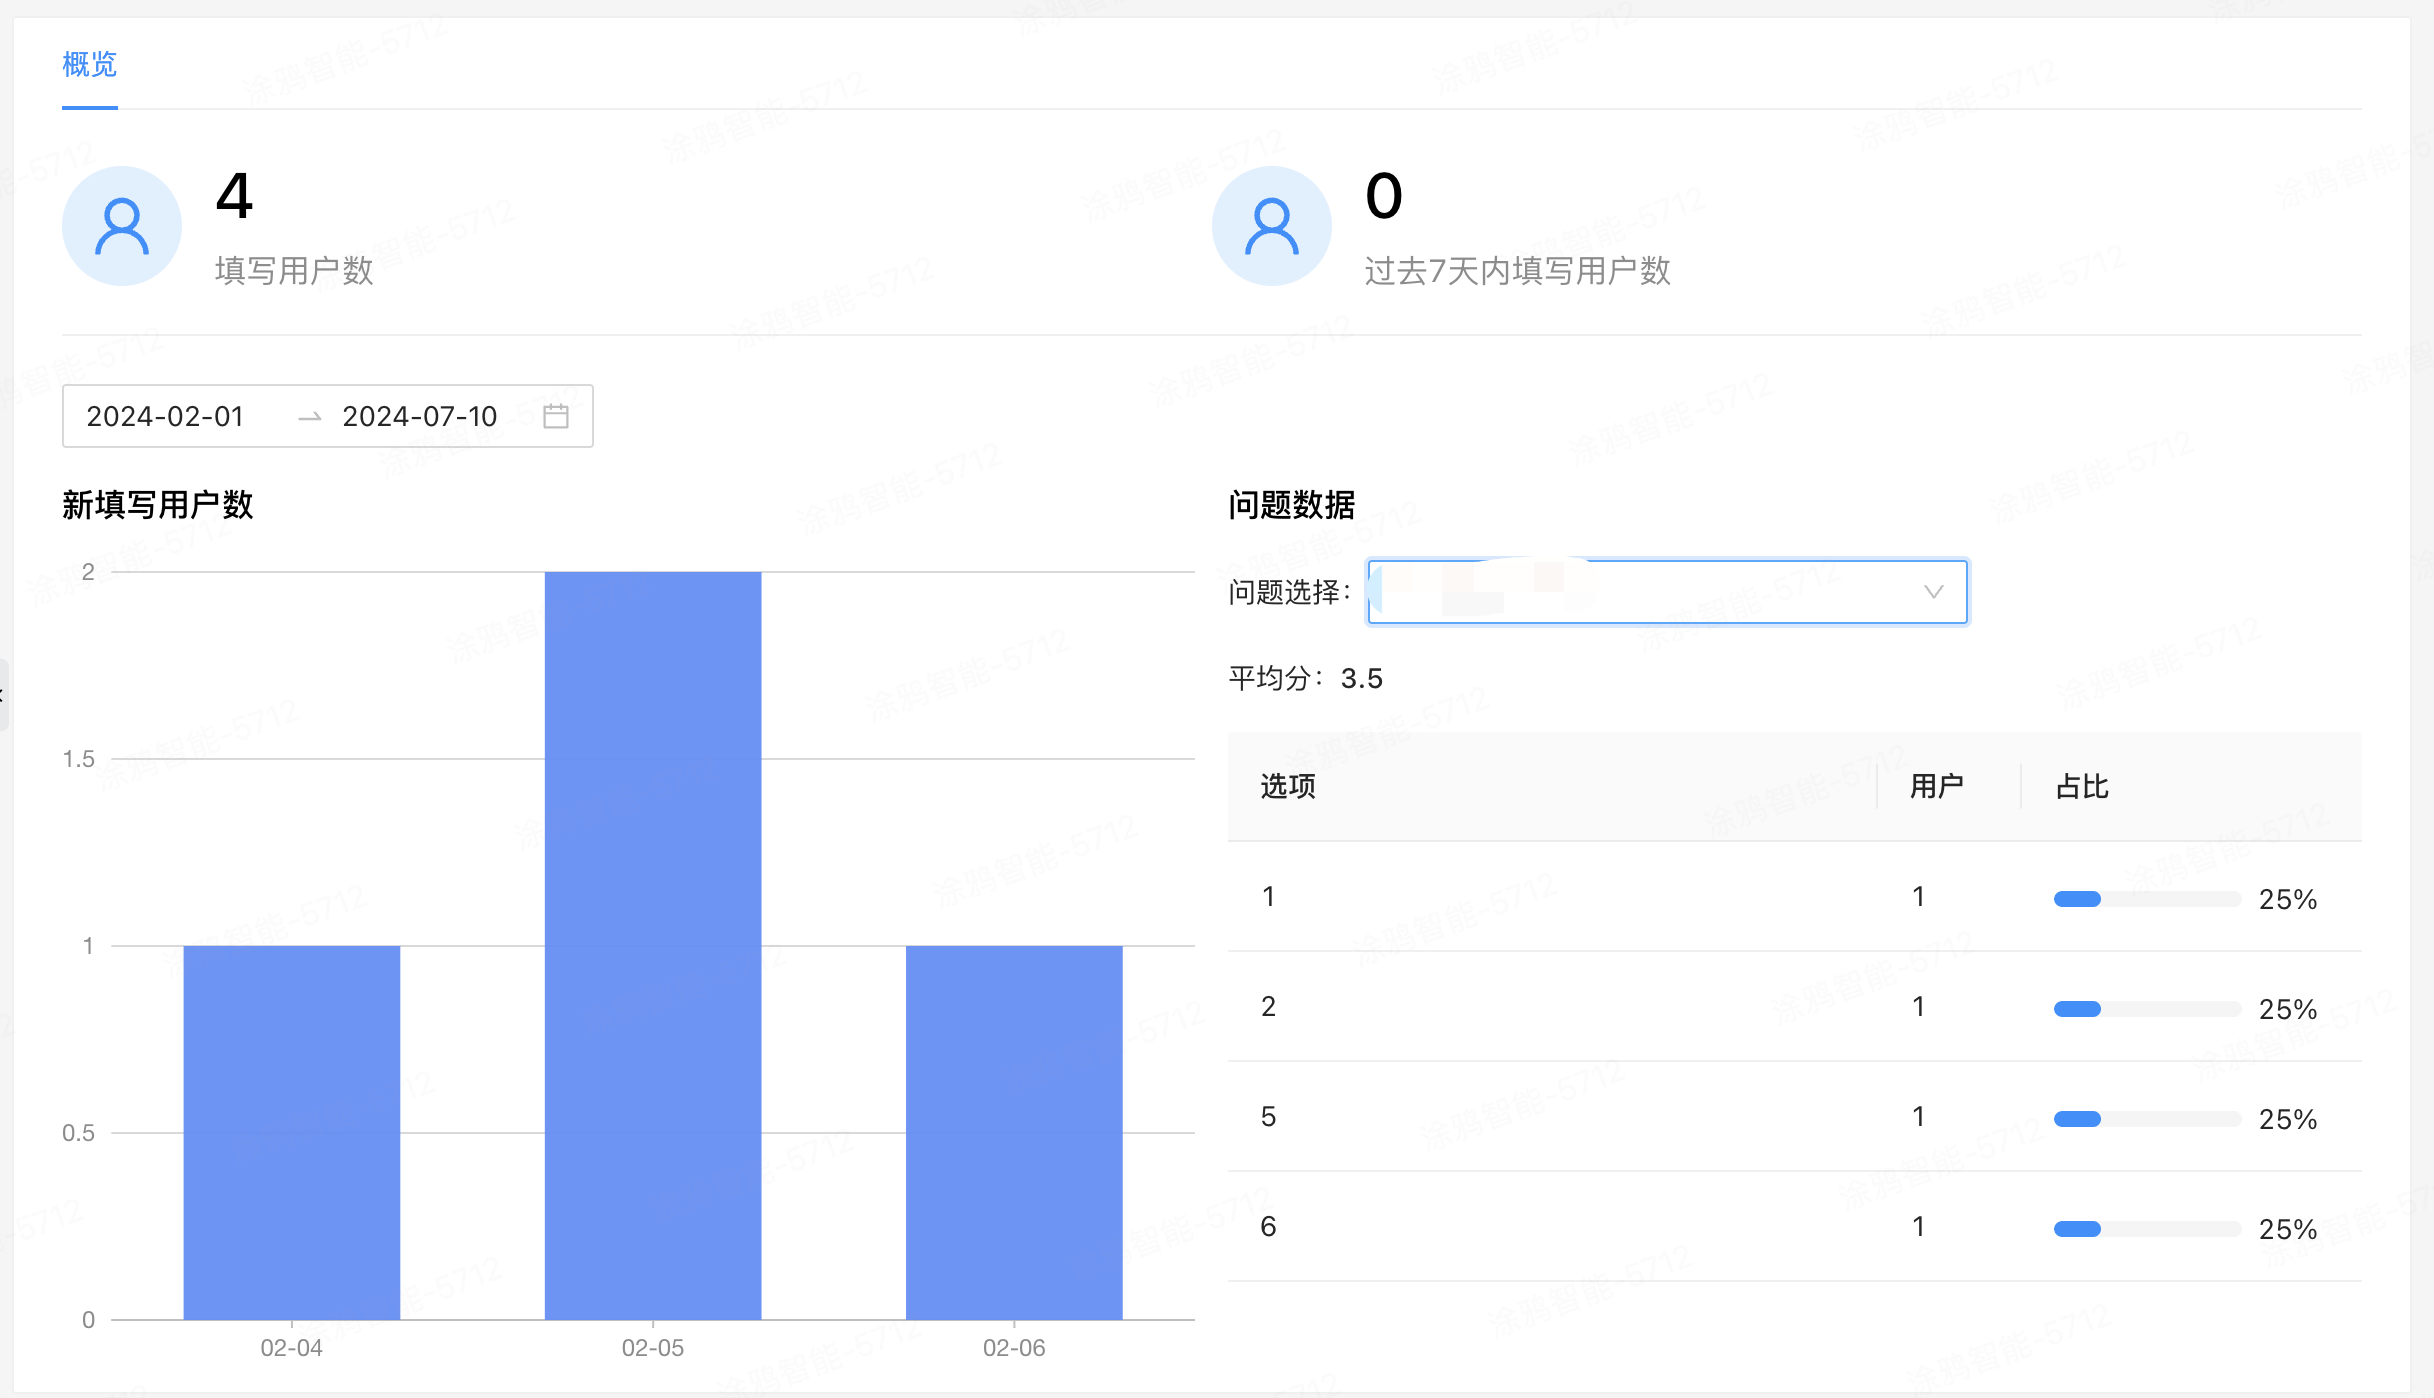2434x1398 pixels.
Task: Click the 25% value in option 1 row
Action: (x=2288, y=900)
